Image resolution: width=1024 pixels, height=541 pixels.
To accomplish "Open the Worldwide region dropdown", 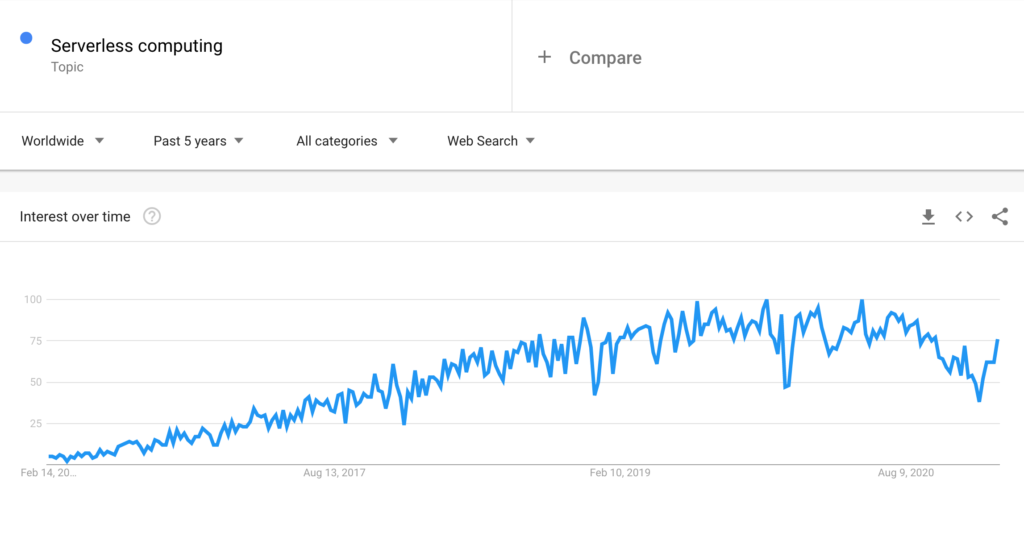I will click(63, 141).
